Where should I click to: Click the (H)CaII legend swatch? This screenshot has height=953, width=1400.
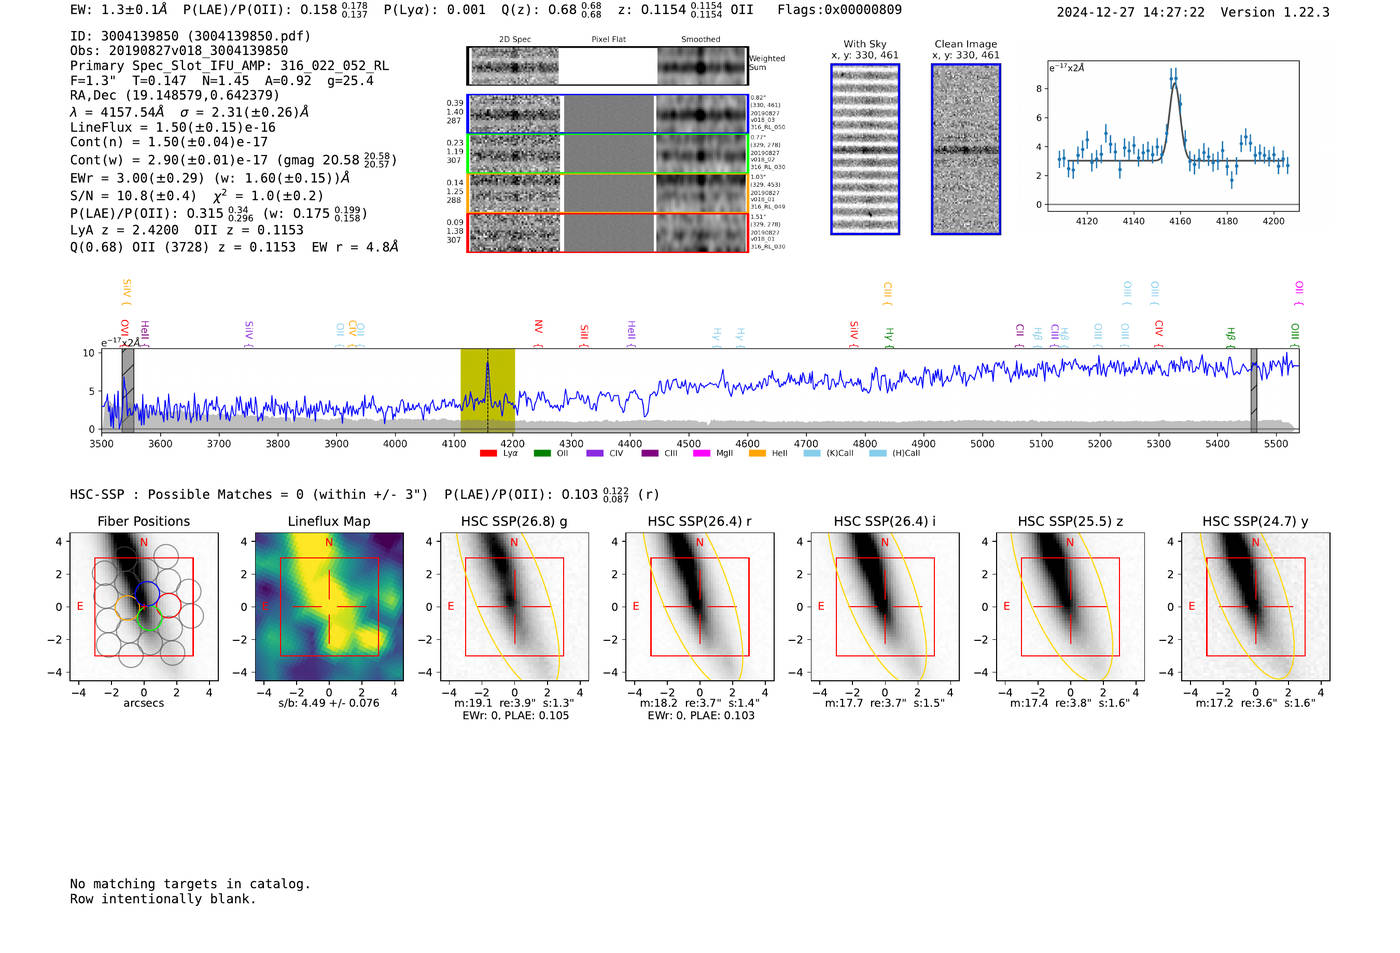pyautogui.click(x=877, y=454)
